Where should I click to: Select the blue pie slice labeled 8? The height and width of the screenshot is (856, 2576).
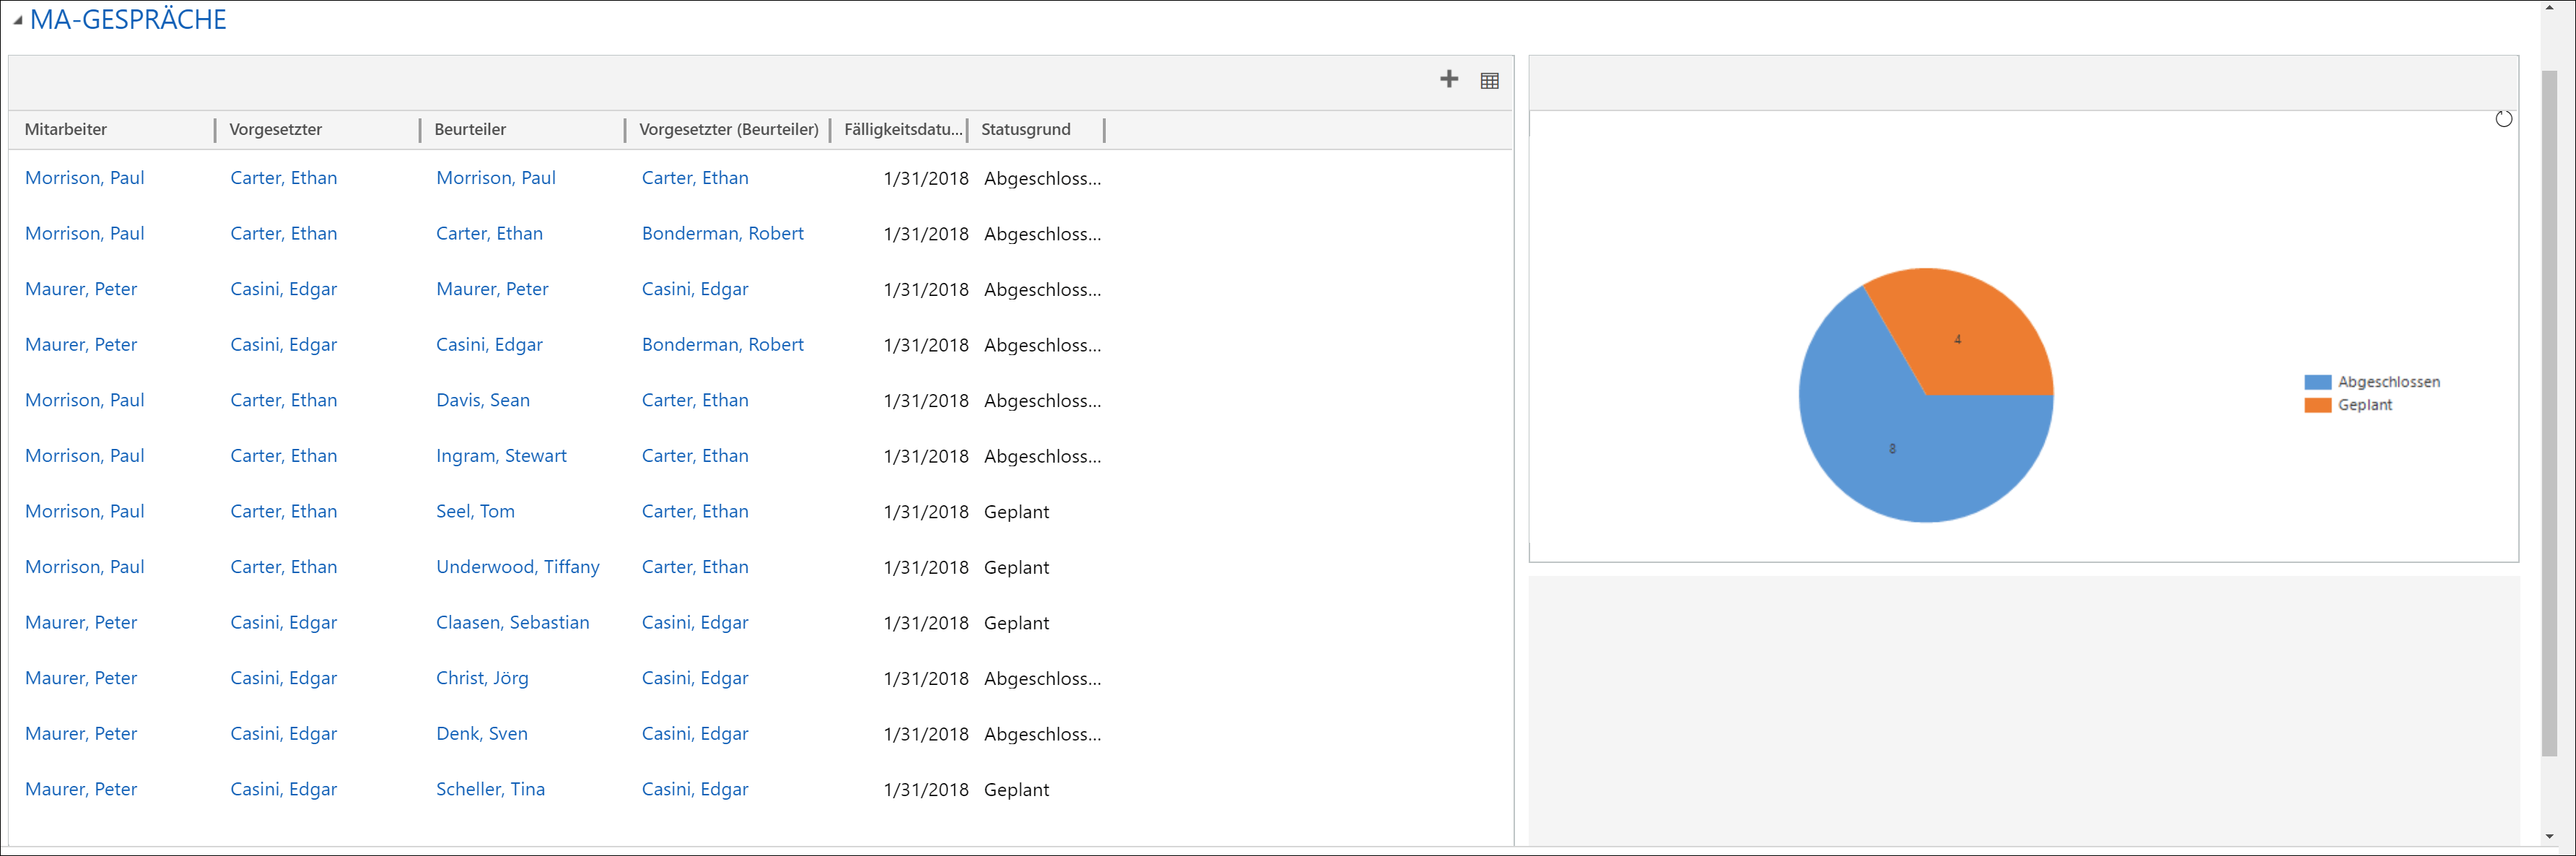(x=1891, y=449)
